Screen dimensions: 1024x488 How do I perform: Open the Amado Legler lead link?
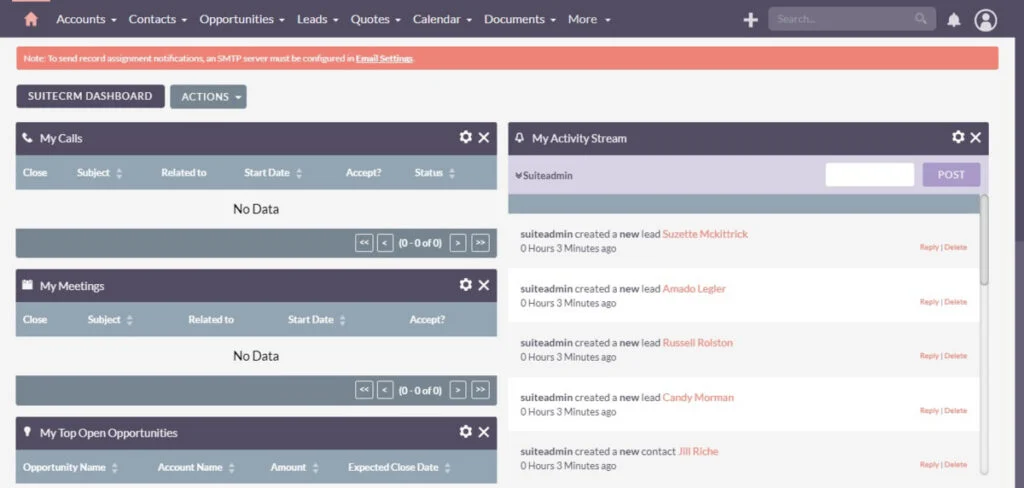(x=694, y=288)
